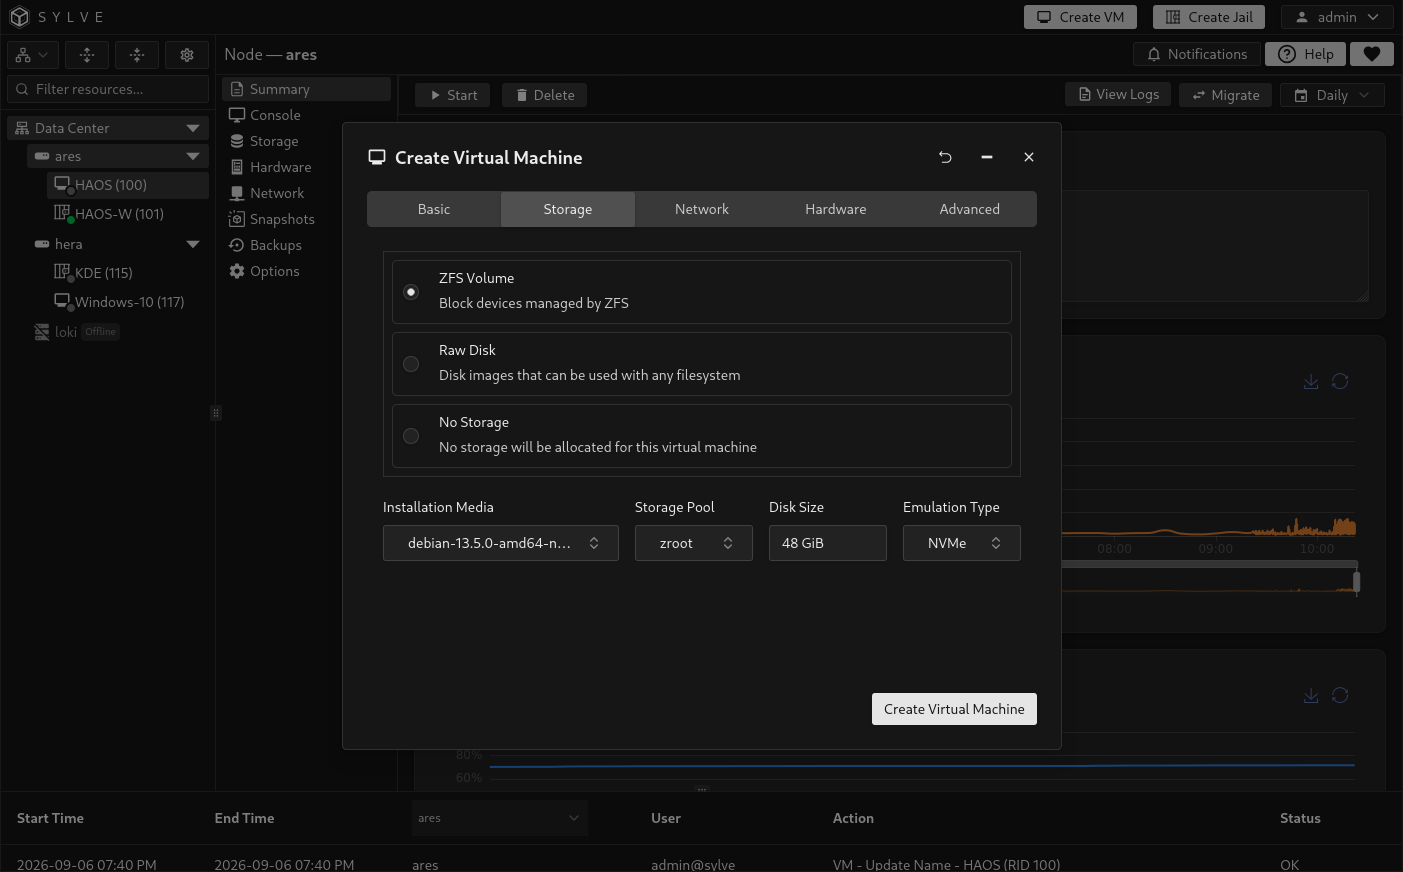Select Windows-10 (117) virtual machine
The image size is (1403, 872).
tap(128, 302)
